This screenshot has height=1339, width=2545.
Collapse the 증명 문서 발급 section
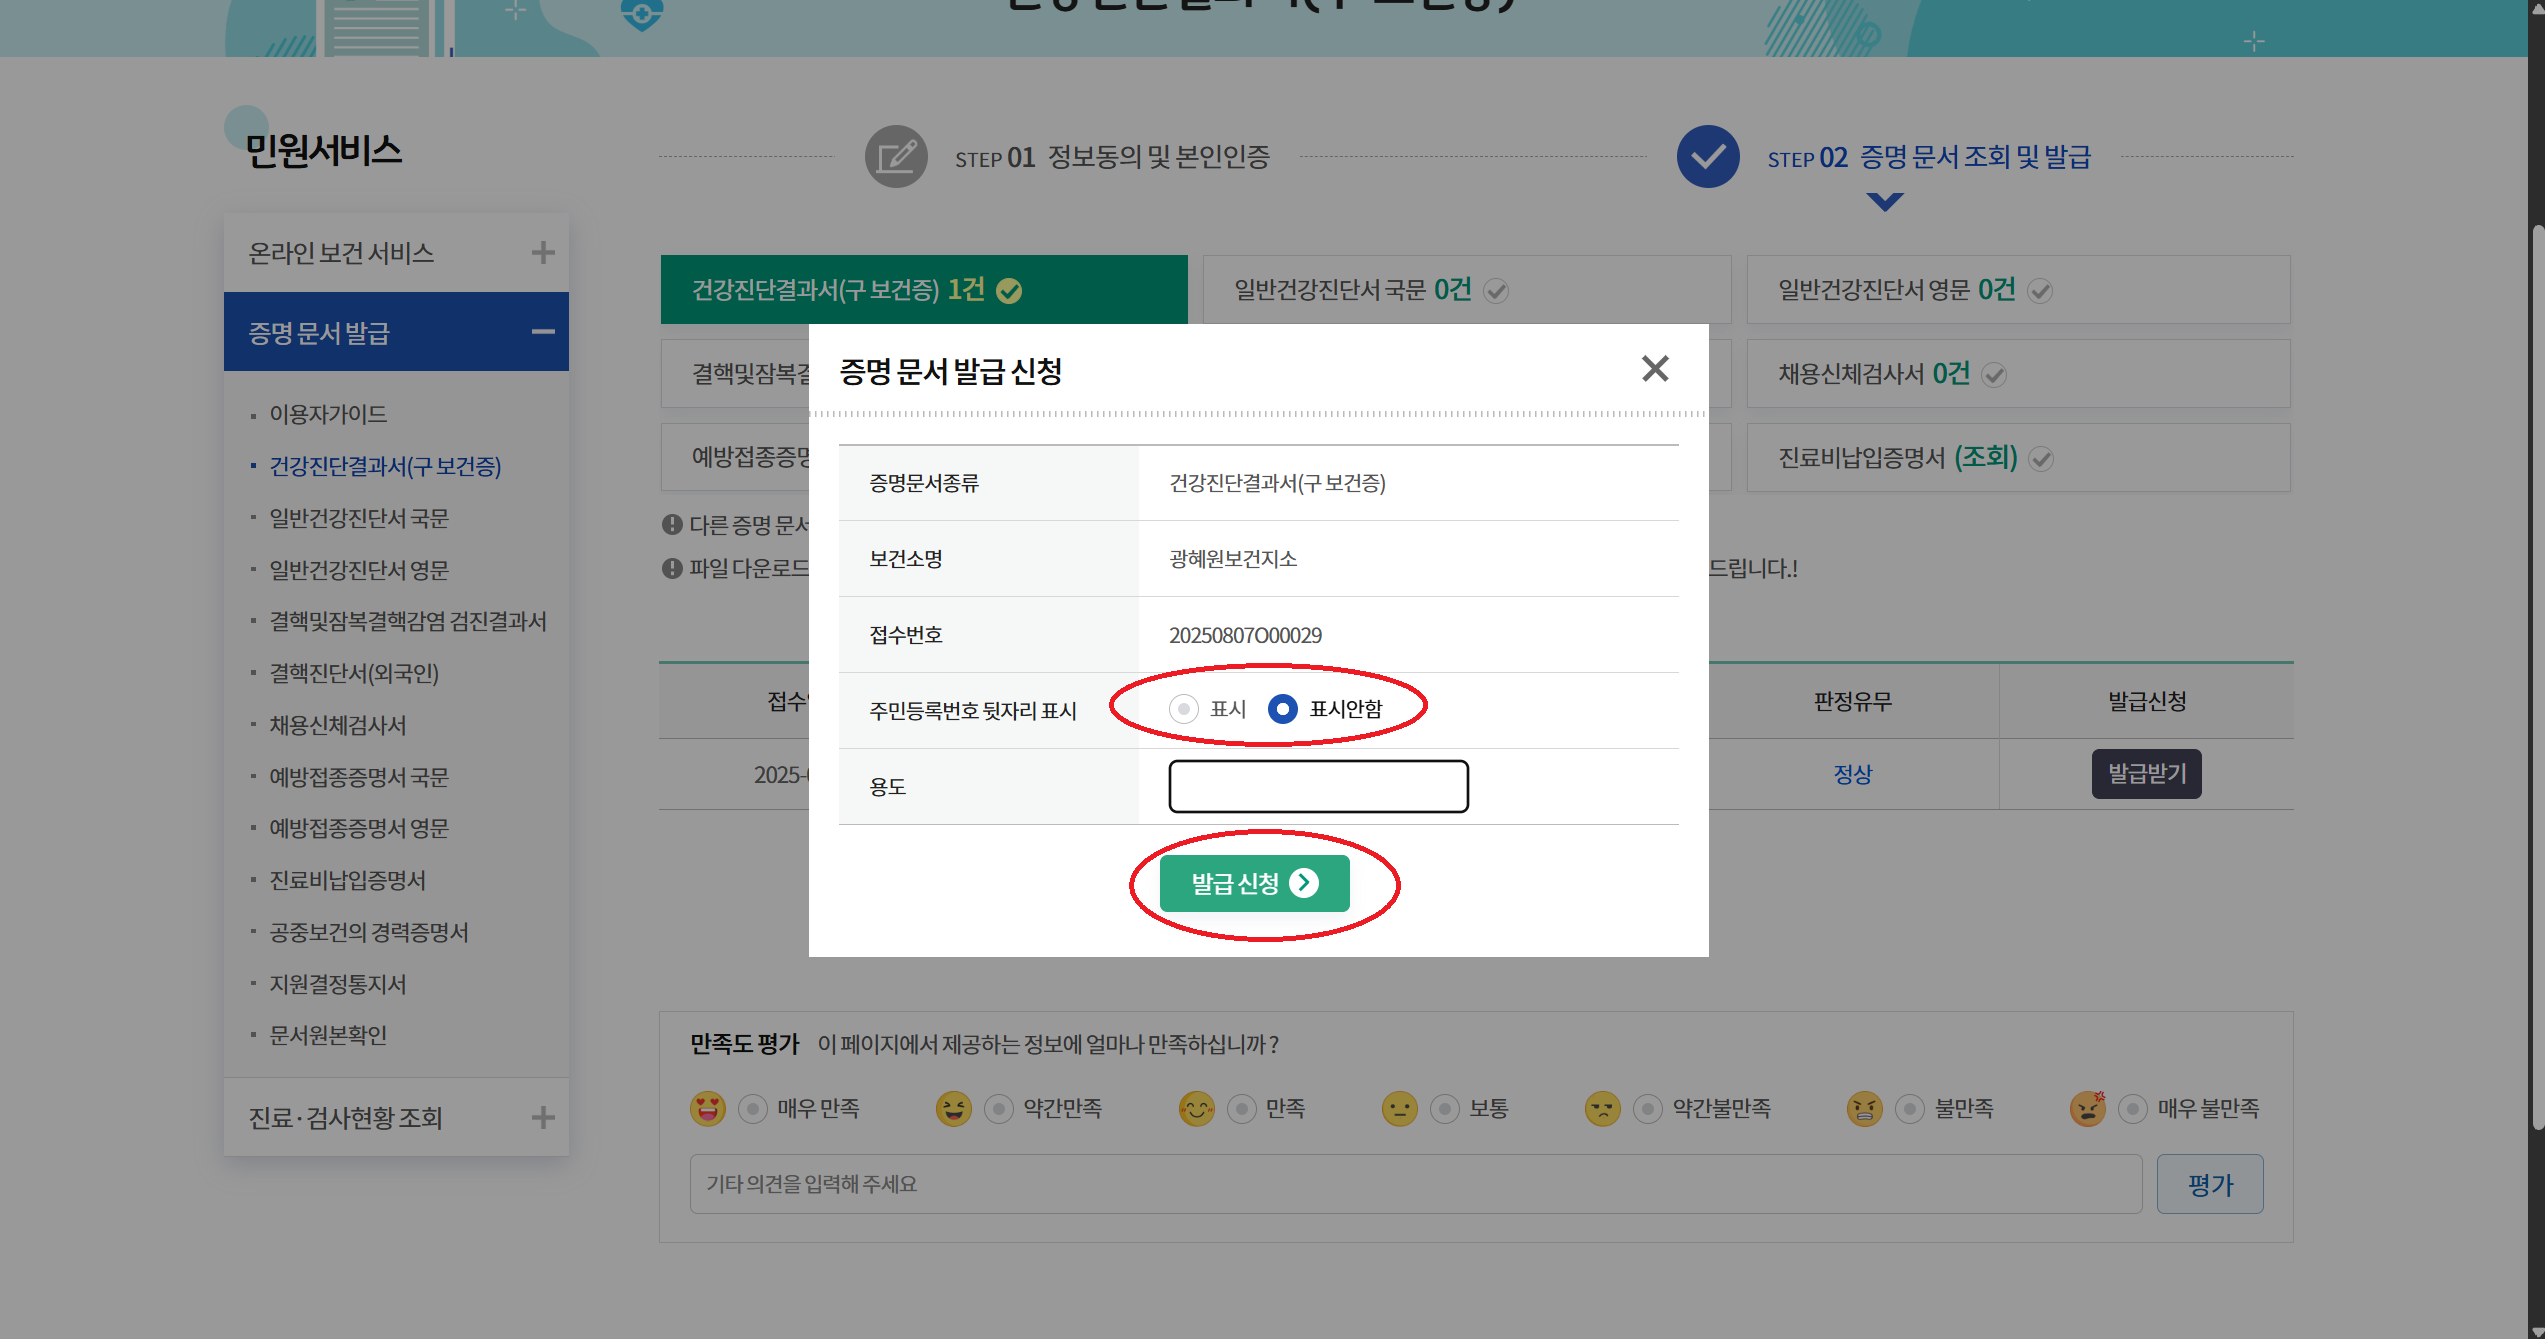[x=543, y=331]
